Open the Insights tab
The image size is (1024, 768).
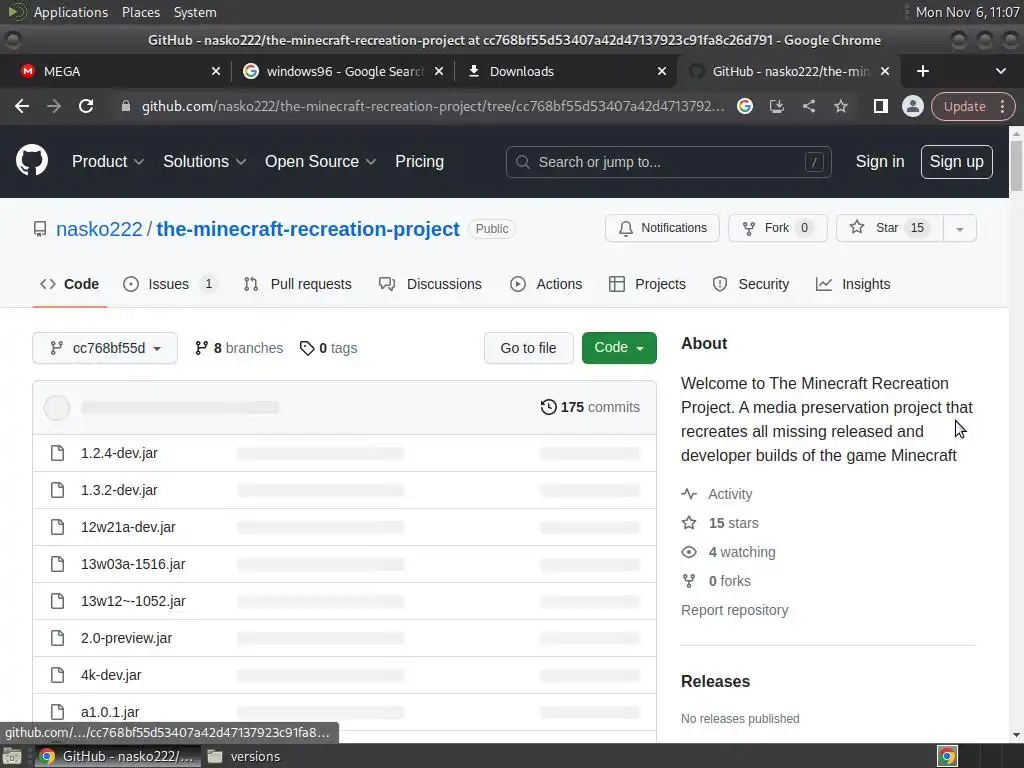pos(853,284)
